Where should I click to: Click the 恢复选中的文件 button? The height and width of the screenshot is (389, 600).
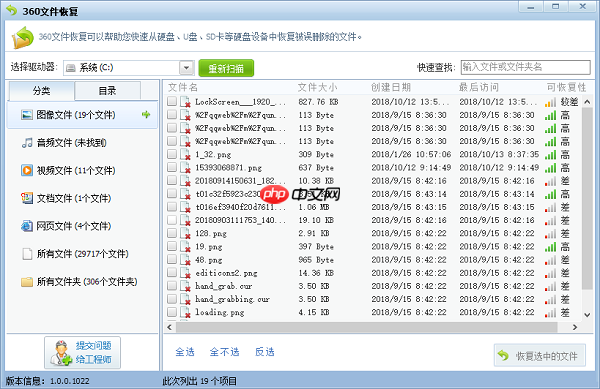(x=540, y=355)
